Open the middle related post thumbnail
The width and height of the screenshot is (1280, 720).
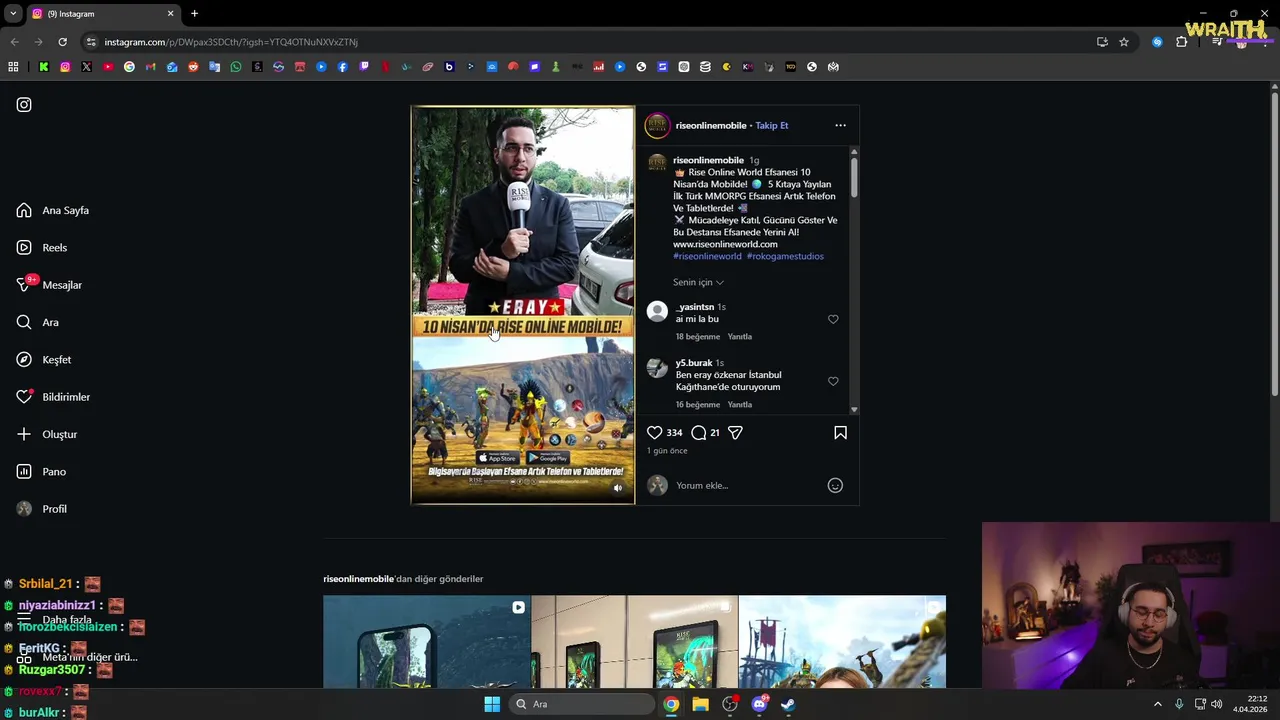click(x=635, y=642)
